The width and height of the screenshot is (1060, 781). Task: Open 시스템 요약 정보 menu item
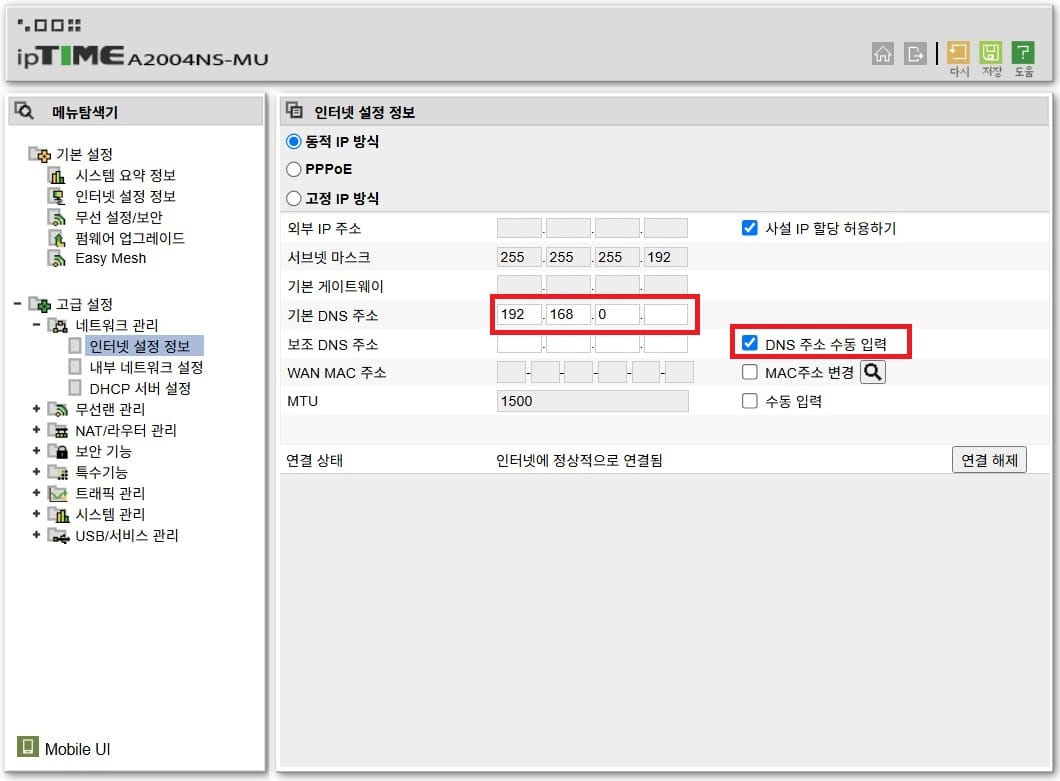pos(125,176)
